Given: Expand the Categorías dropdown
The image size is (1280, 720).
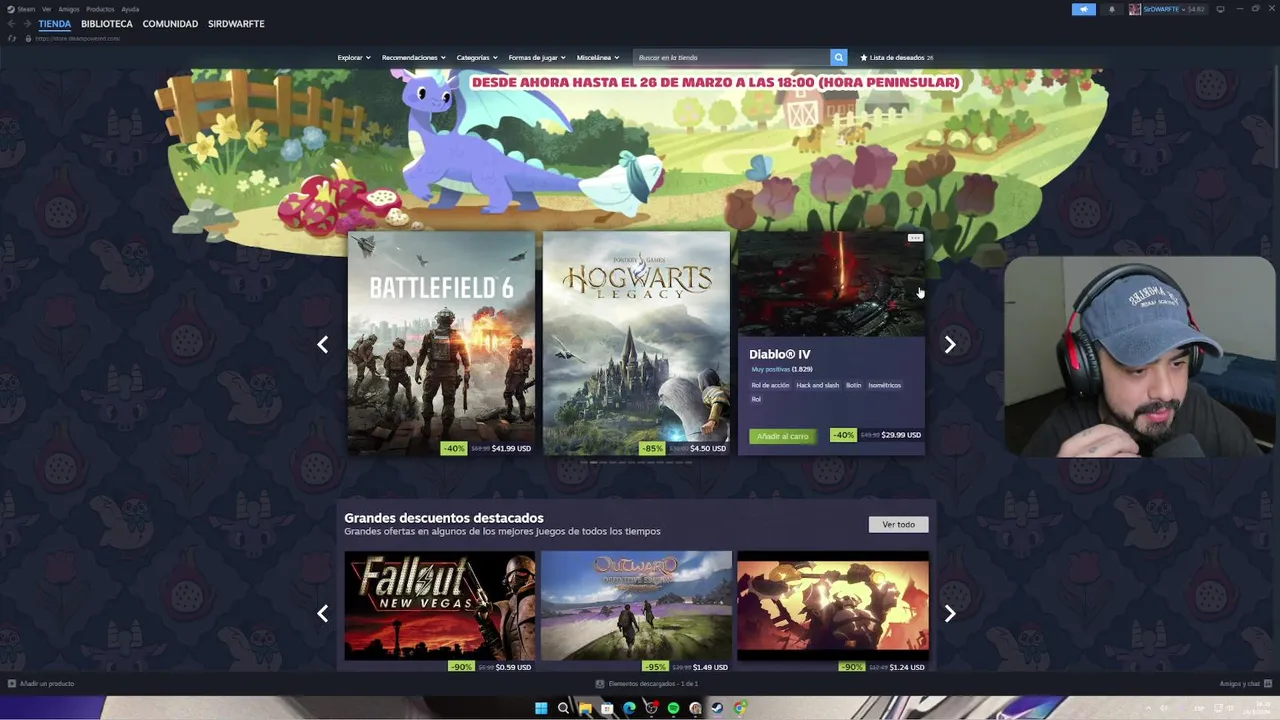Looking at the screenshot, I should point(477,57).
